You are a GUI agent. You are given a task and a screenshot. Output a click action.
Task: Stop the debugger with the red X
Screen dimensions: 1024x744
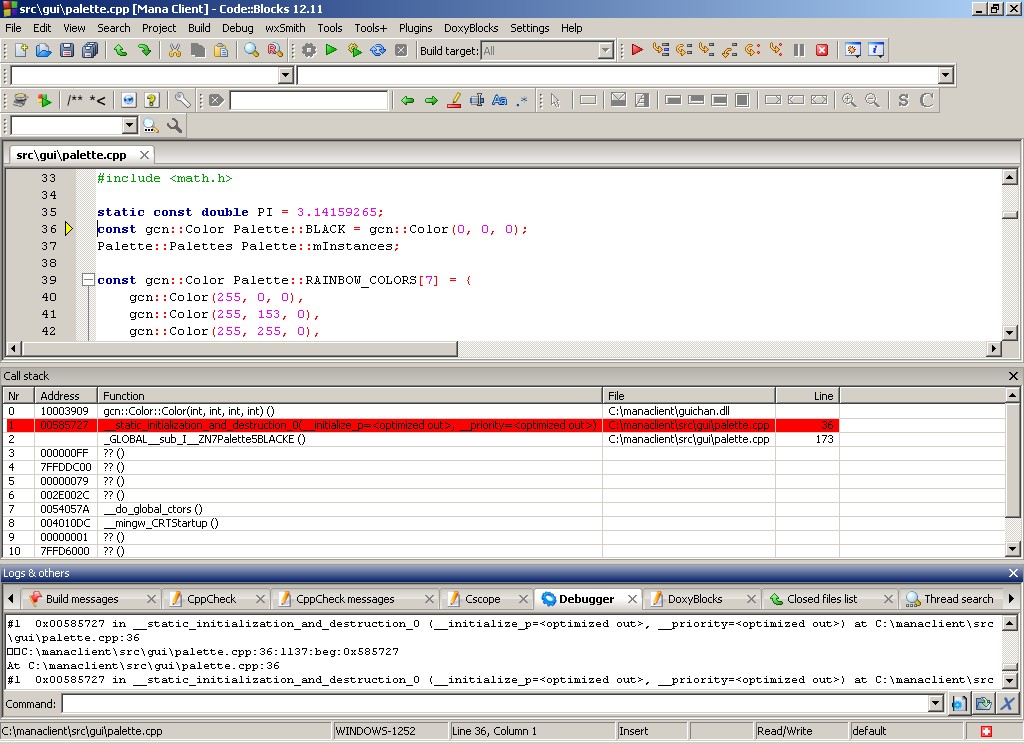(x=822, y=50)
